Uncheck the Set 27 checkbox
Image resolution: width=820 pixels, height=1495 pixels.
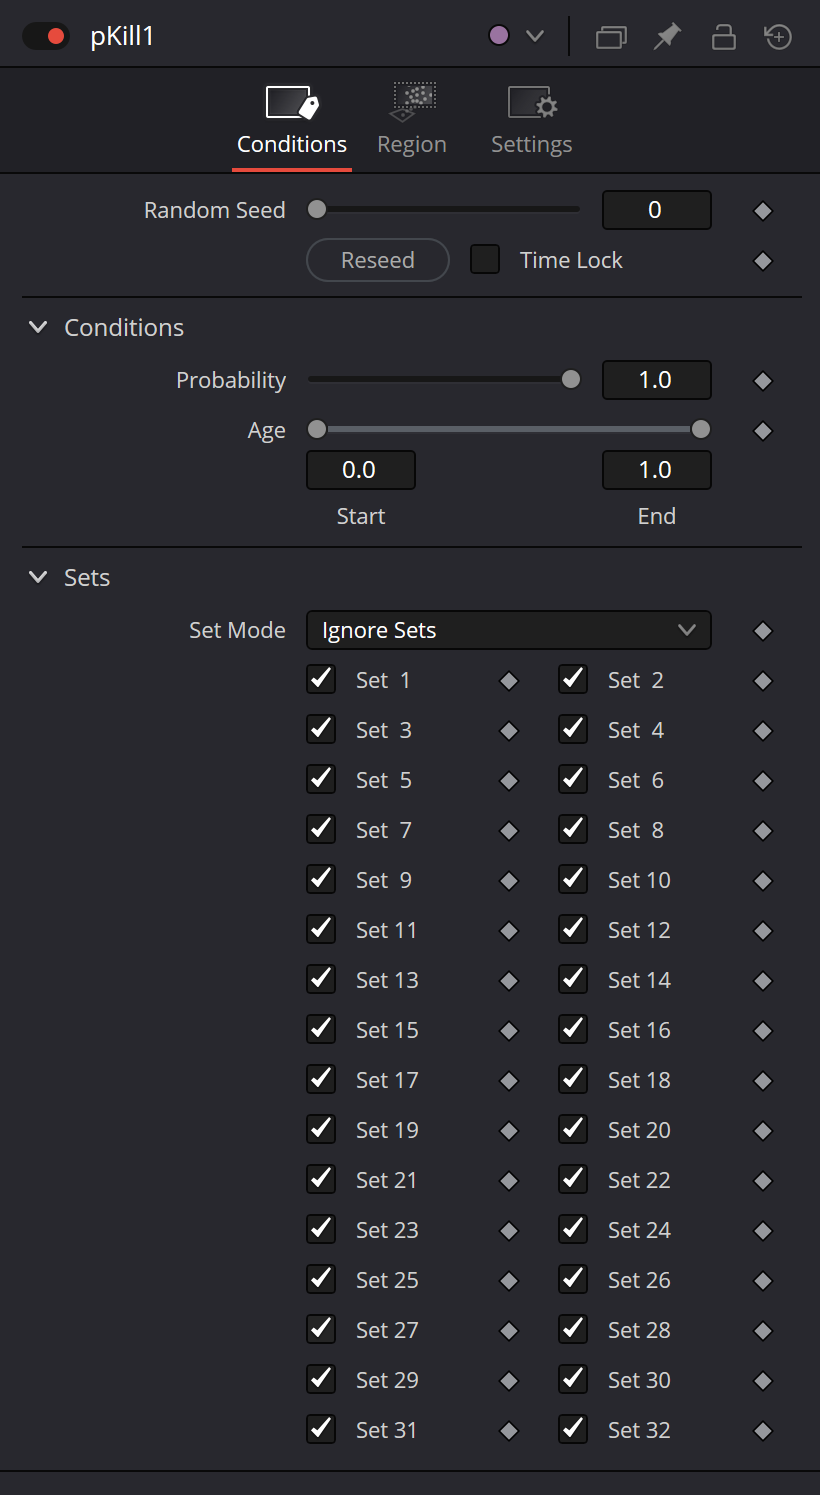[321, 1330]
